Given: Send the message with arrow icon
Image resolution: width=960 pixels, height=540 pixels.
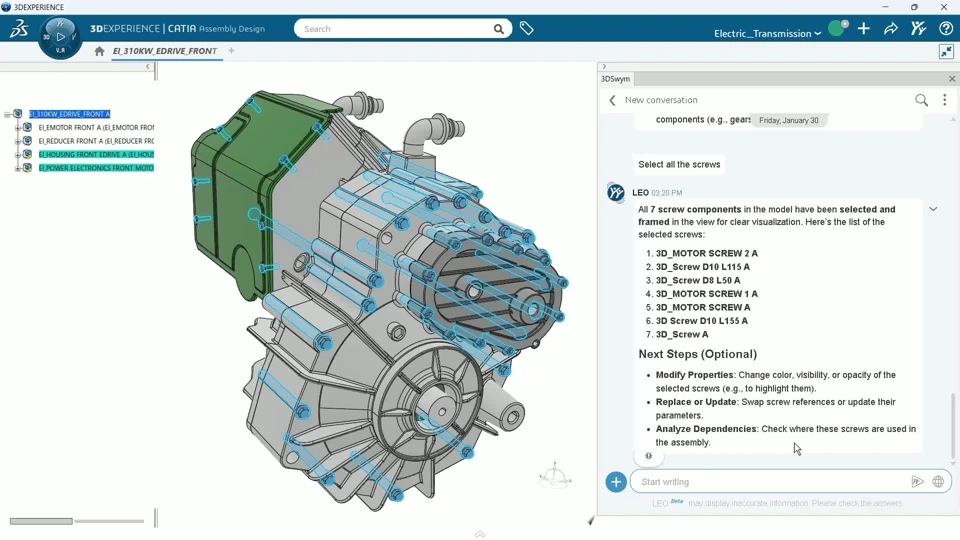Looking at the screenshot, I should [917, 482].
